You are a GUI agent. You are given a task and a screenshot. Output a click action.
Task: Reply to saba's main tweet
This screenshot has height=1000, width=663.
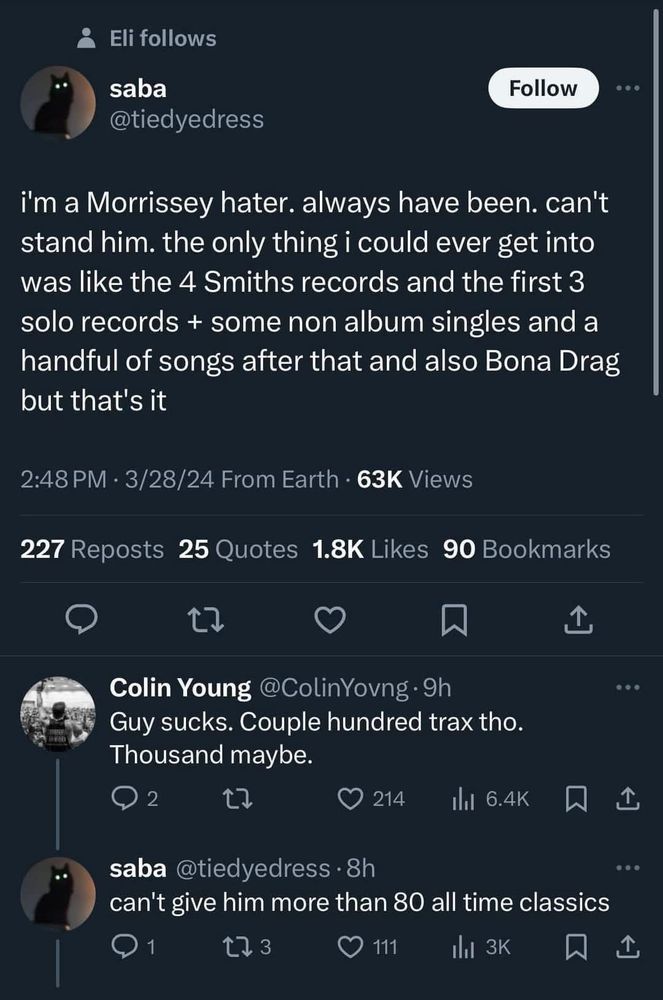pos(79,623)
